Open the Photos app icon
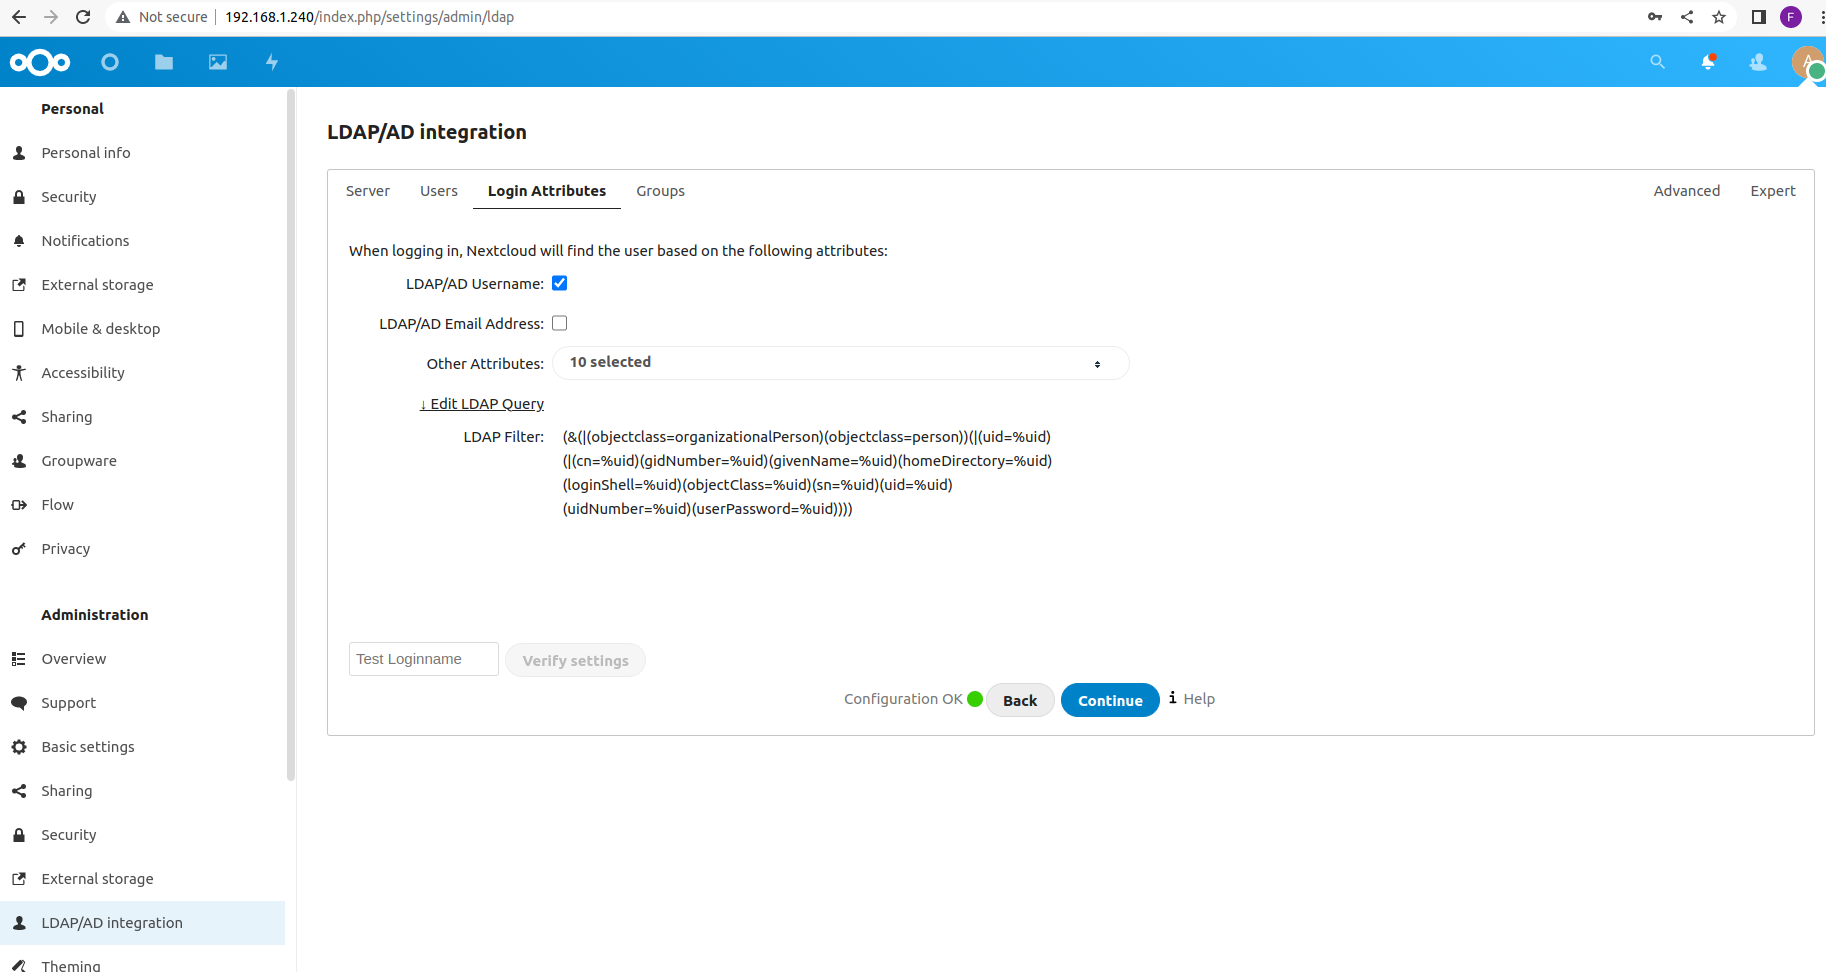The width and height of the screenshot is (1826, 972). (x=218, y=62)
